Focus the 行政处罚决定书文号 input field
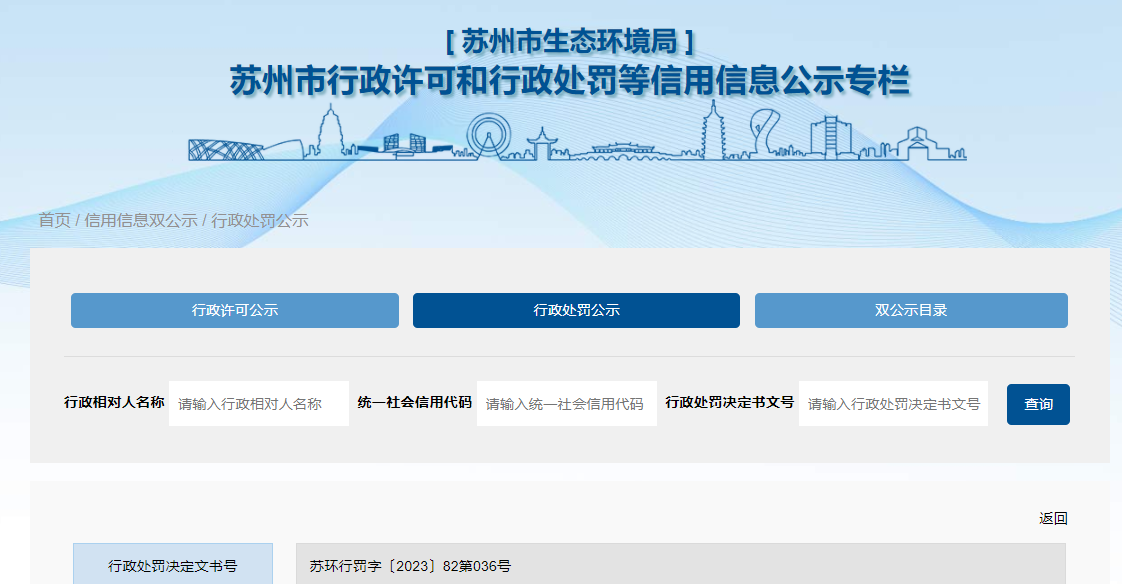Screen dimensions: 1122x584 tap(893, 404)
